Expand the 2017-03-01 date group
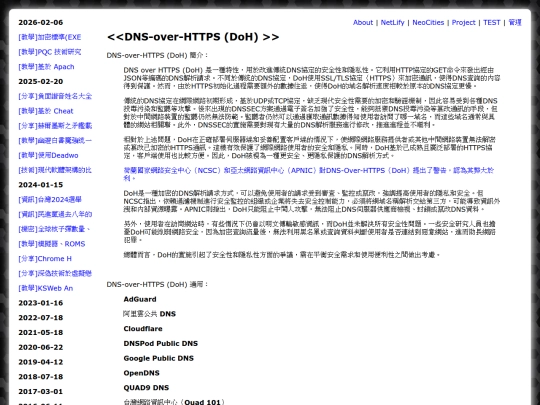Image resolution: width=540 pixels, height=405 pixels. tap(41, 392)
